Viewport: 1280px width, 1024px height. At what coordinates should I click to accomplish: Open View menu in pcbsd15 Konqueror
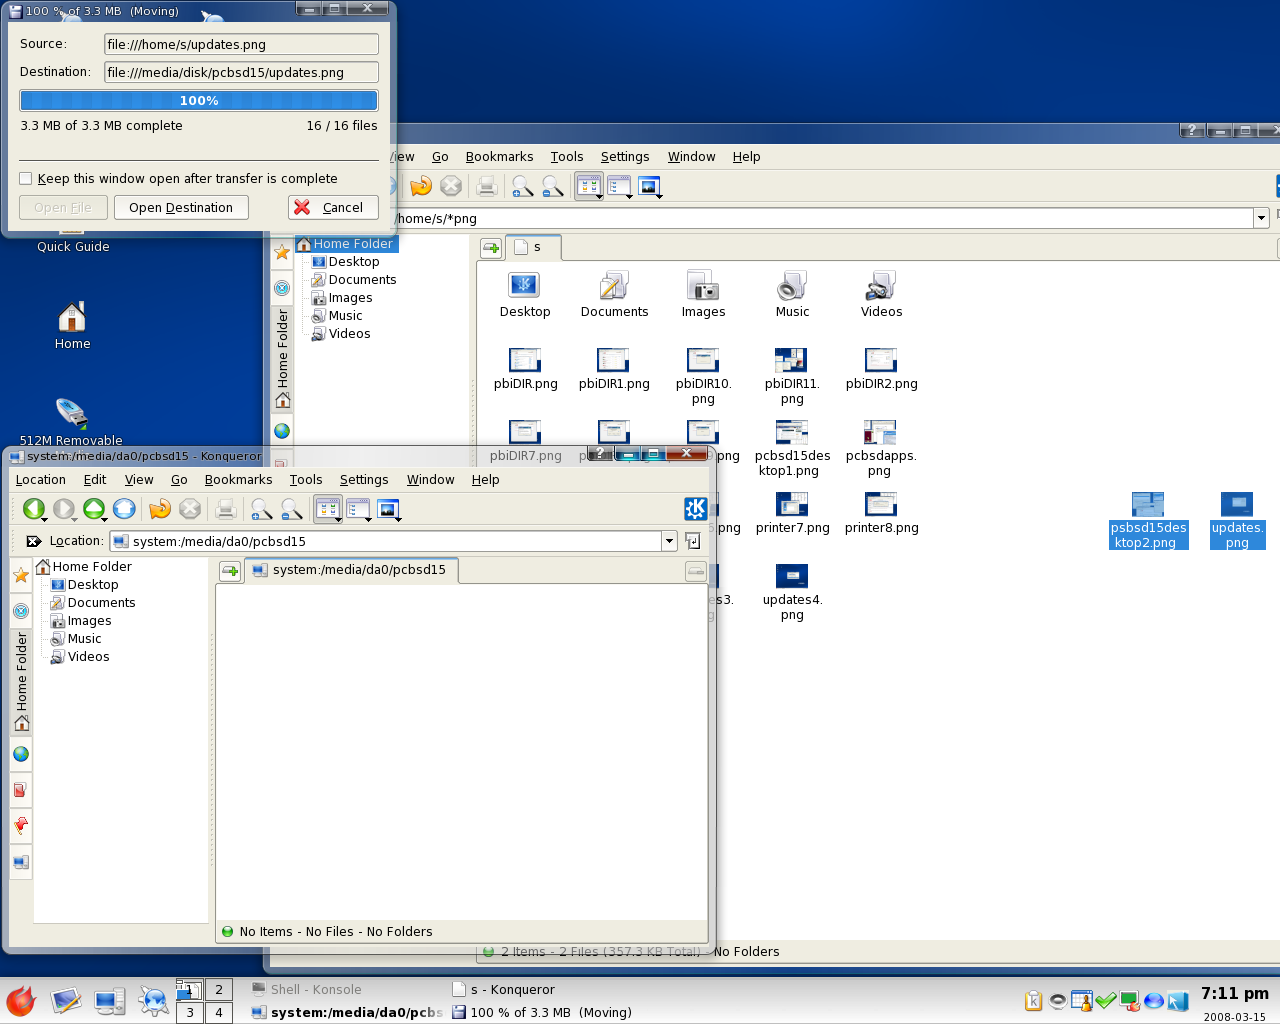point(139,480)
